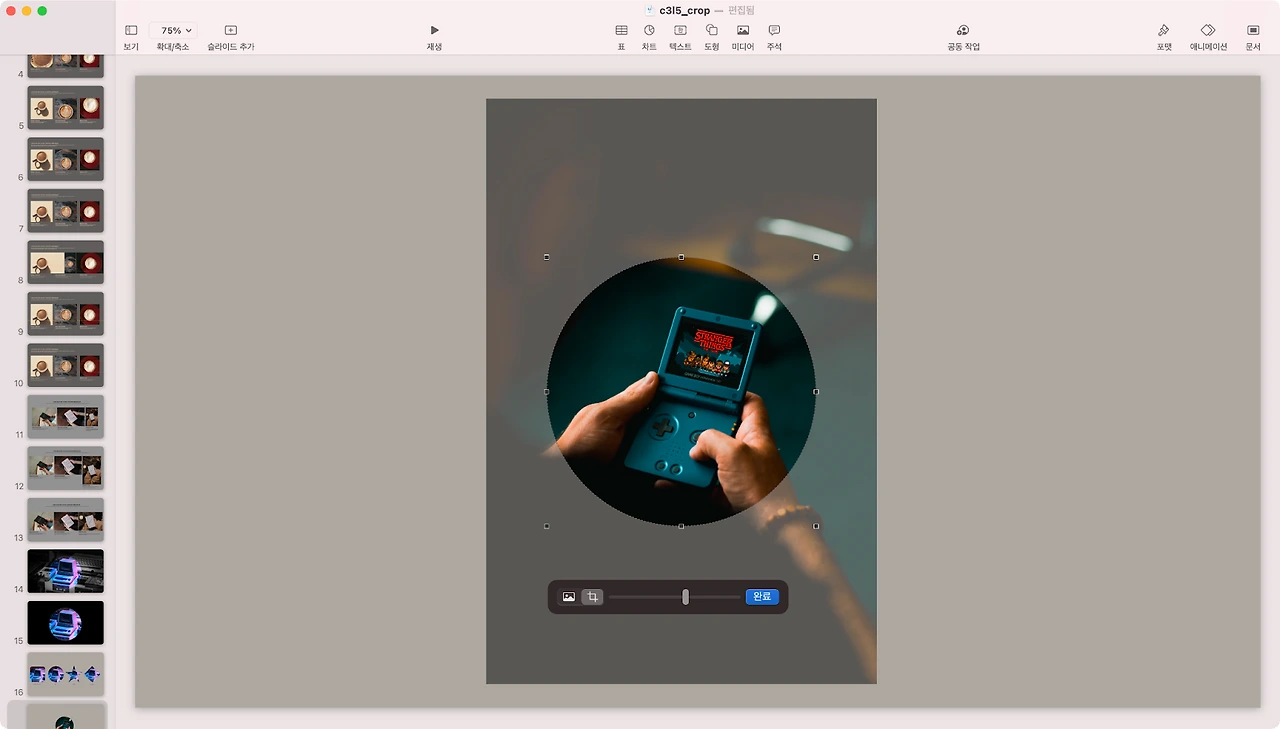Start the slideshow with 재생 button
1280x729 pixels.
click(x=434, y=31)
